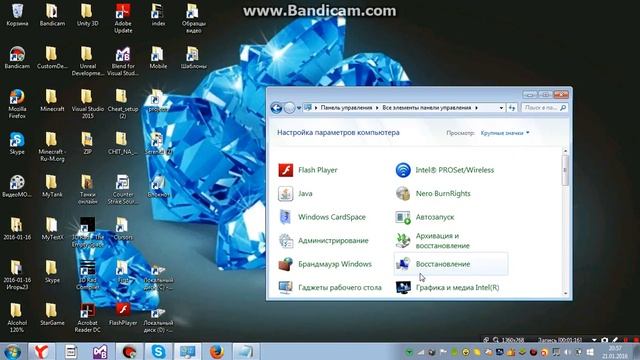Select Blend for Visual Studio shortcut
Viewport: 640px width, 360px height.
[x=123, y=62]
